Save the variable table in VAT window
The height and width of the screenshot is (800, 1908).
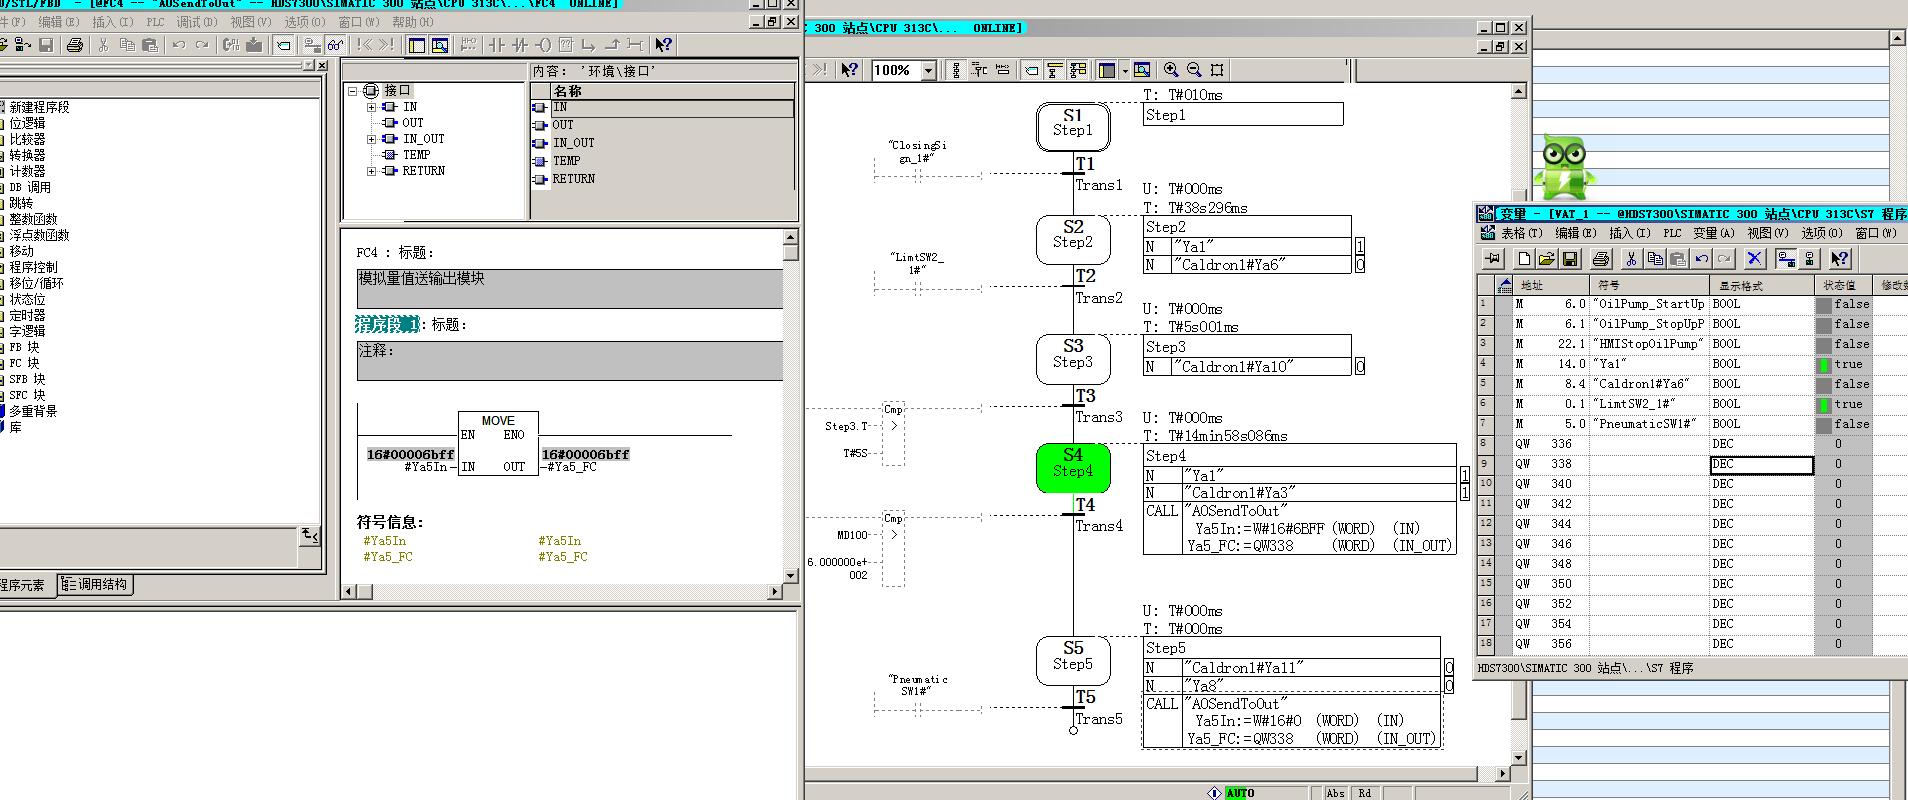tap(1570, 259)
